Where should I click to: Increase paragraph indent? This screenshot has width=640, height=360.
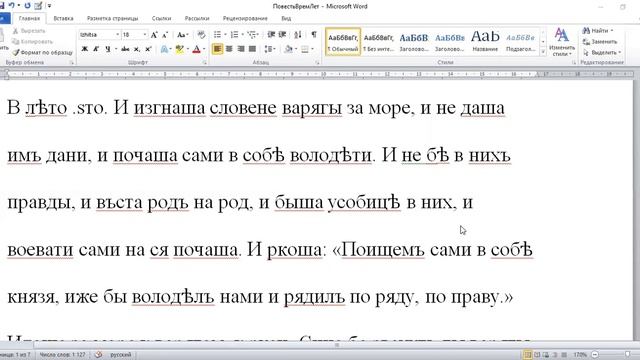click(x=282, y=35)
